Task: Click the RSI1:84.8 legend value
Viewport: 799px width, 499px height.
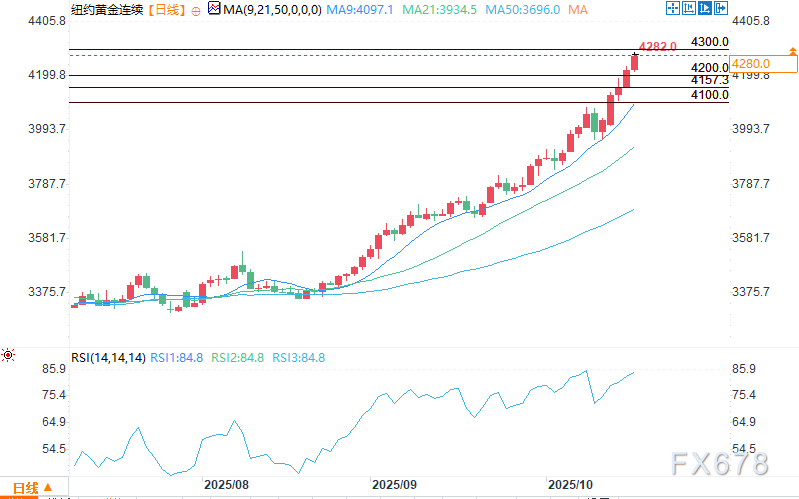Action: [x=178, y=356]
